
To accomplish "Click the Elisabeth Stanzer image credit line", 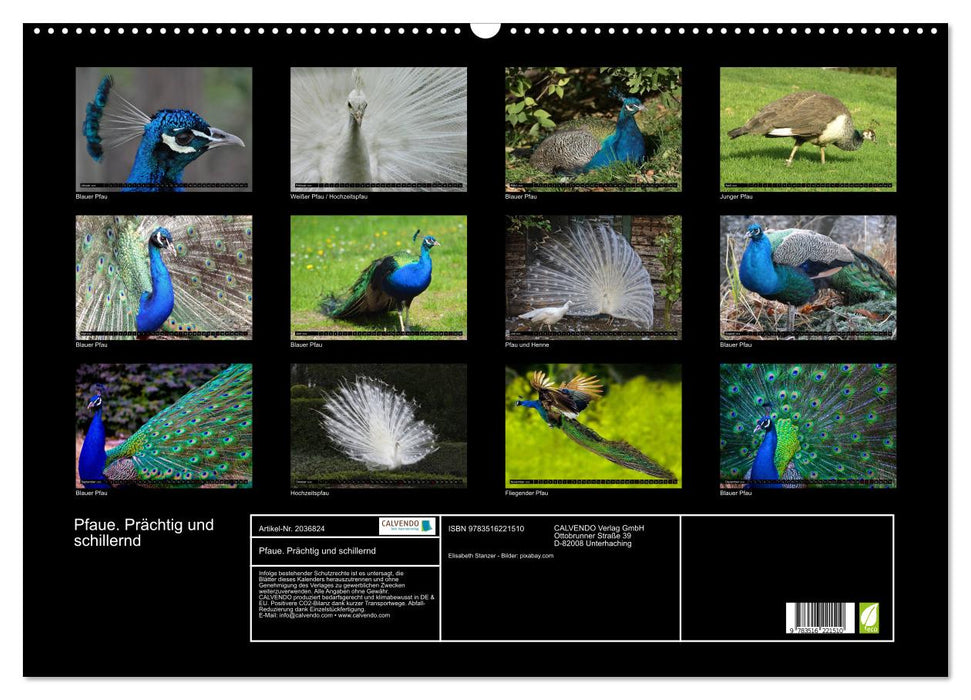I will tap(501, 555).
